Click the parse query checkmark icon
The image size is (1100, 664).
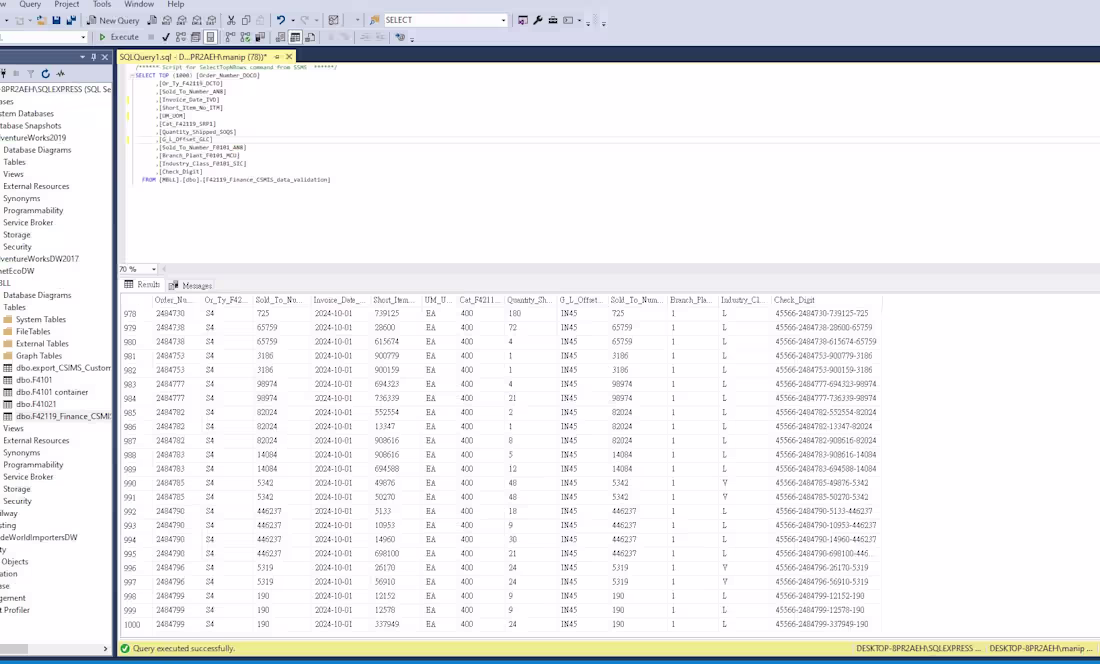click(166, 37)
